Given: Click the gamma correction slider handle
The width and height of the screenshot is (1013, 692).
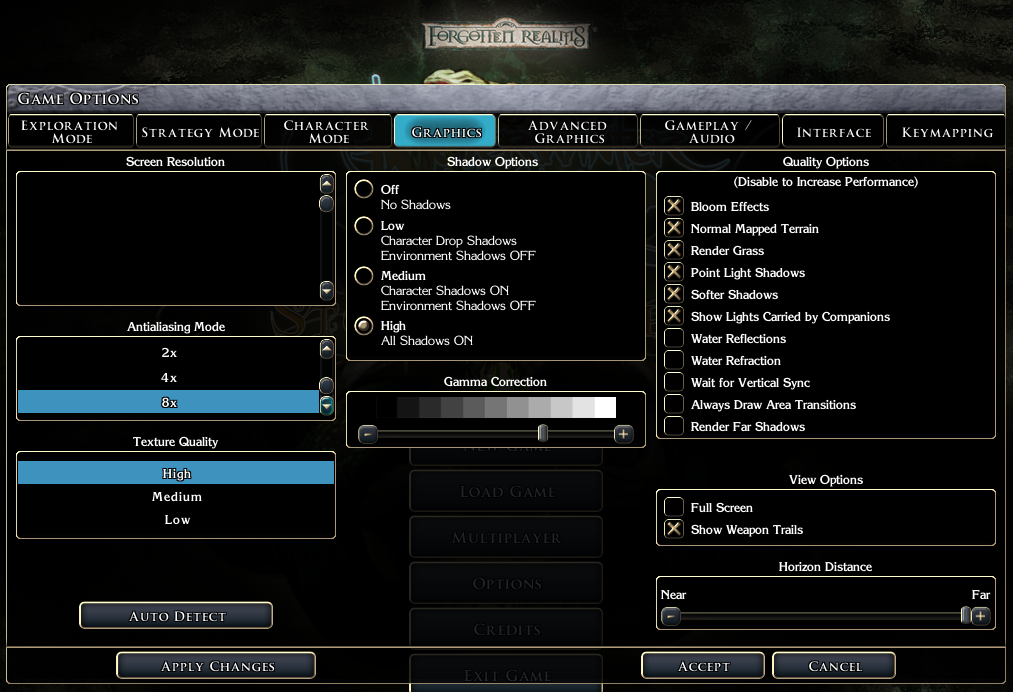Looking at the screenshot, I should (x=543, y=433).
